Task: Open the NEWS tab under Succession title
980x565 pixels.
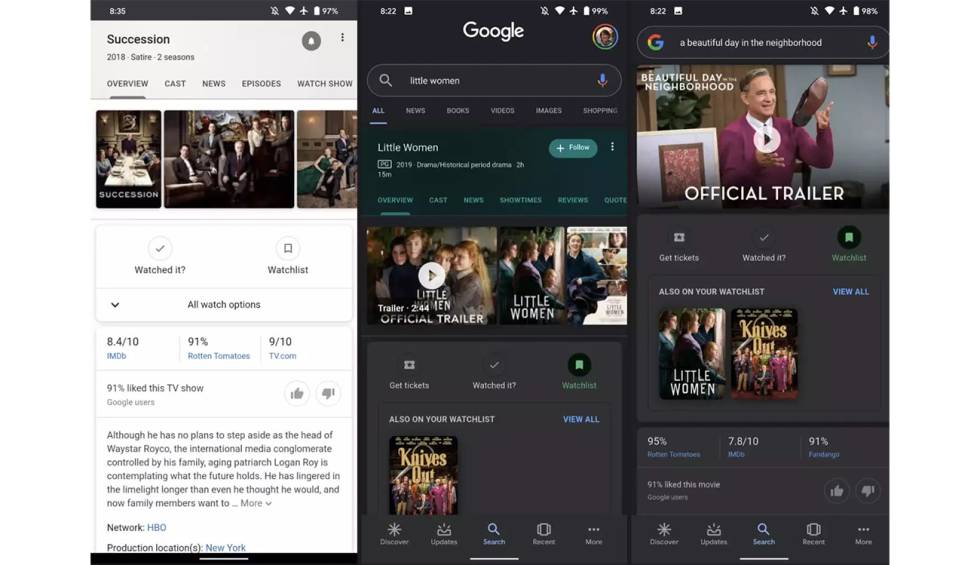Action: [214, 84]
